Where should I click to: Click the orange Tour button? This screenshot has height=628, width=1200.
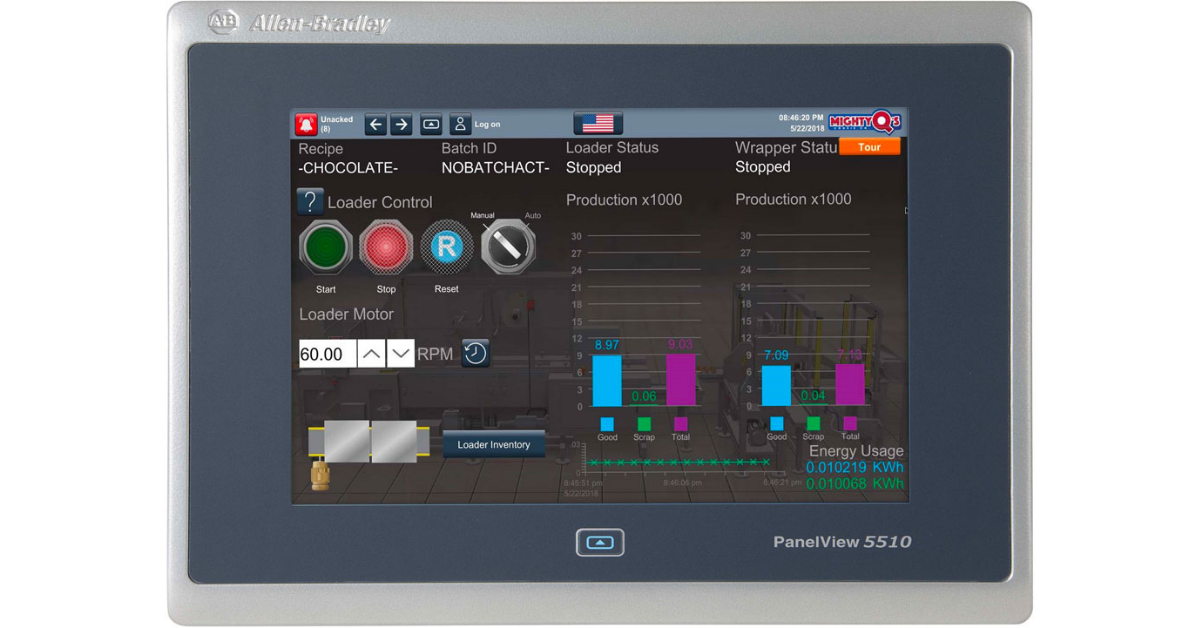click(870, 147)
